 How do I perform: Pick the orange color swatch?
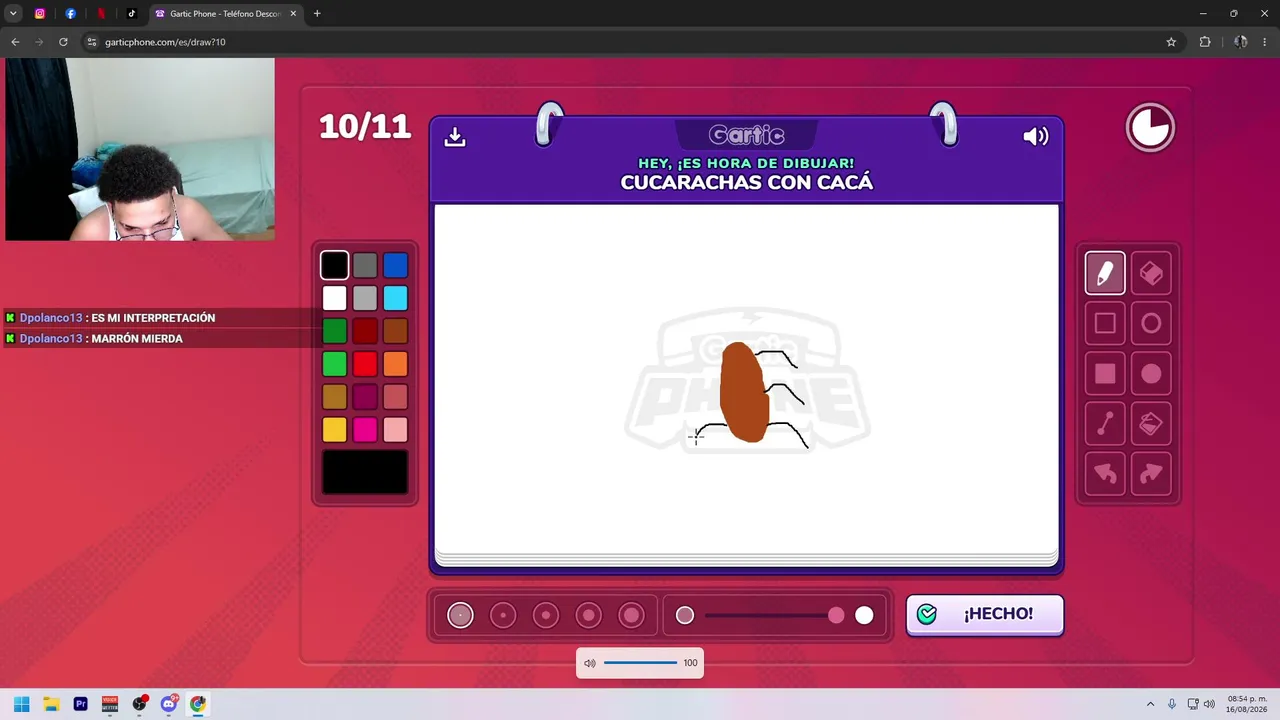[395, 364]
